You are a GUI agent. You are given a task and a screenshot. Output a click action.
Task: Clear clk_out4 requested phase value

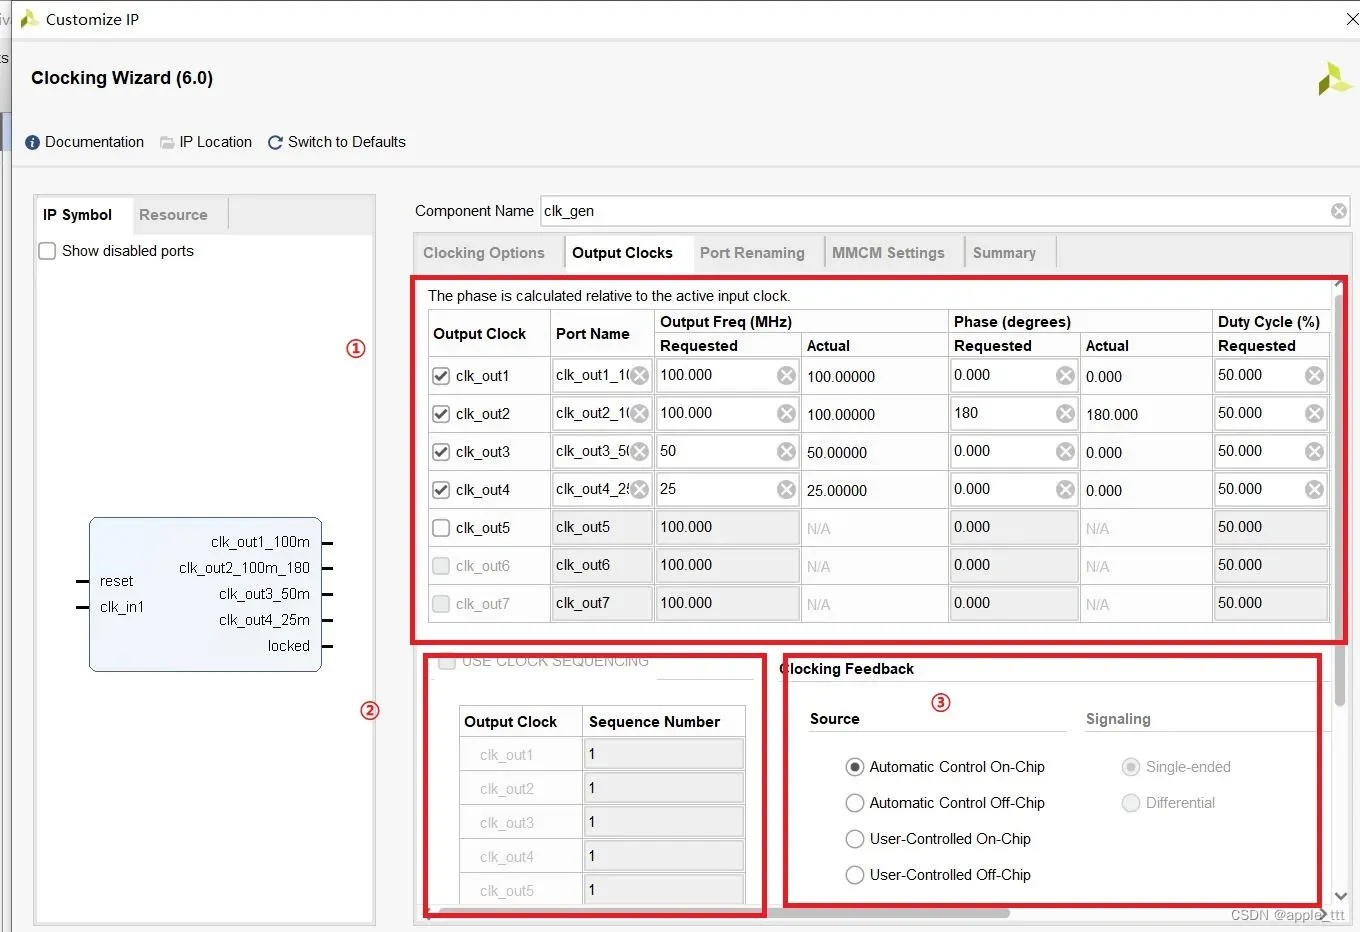(1066, 490)
